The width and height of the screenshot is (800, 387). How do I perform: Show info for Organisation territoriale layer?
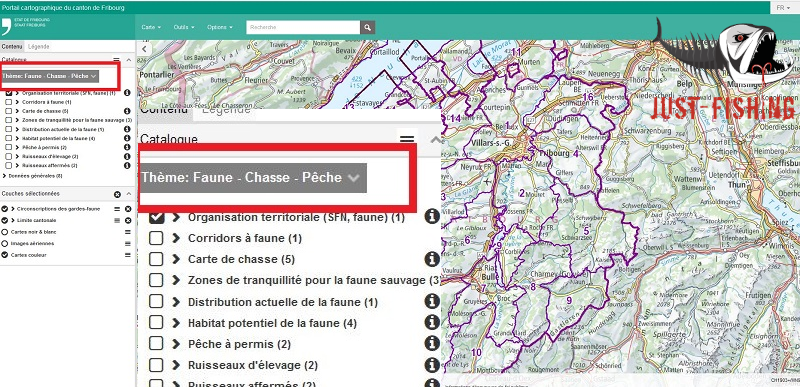click(x=127, y=93)
